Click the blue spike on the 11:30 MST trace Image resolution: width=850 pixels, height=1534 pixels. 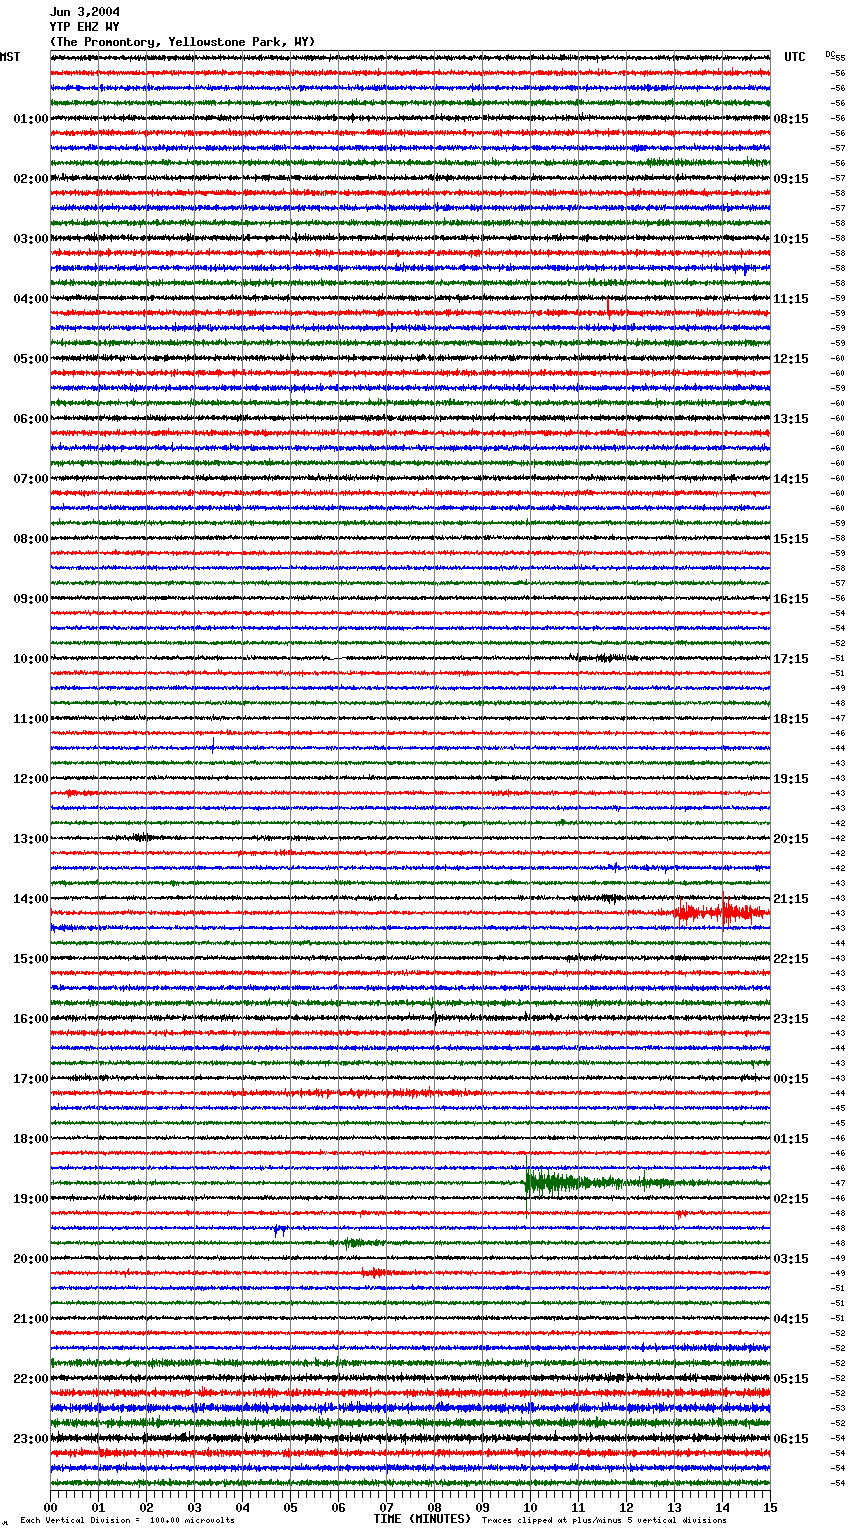click(213, 745)
